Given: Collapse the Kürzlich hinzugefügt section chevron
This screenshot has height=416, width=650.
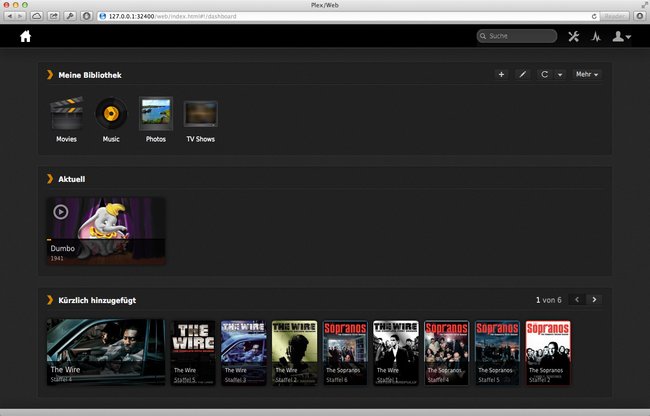Looking at the screenshot, I should point(50,300).
